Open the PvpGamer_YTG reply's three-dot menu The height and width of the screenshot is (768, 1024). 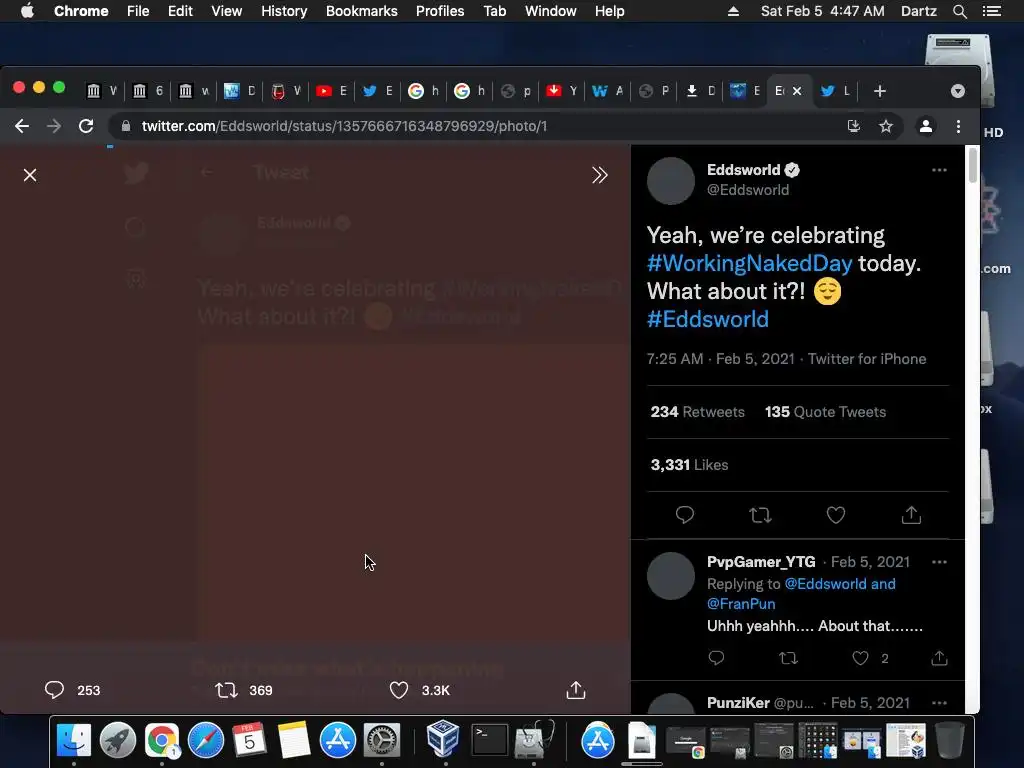pyautogui.click(x=939, y=562)
